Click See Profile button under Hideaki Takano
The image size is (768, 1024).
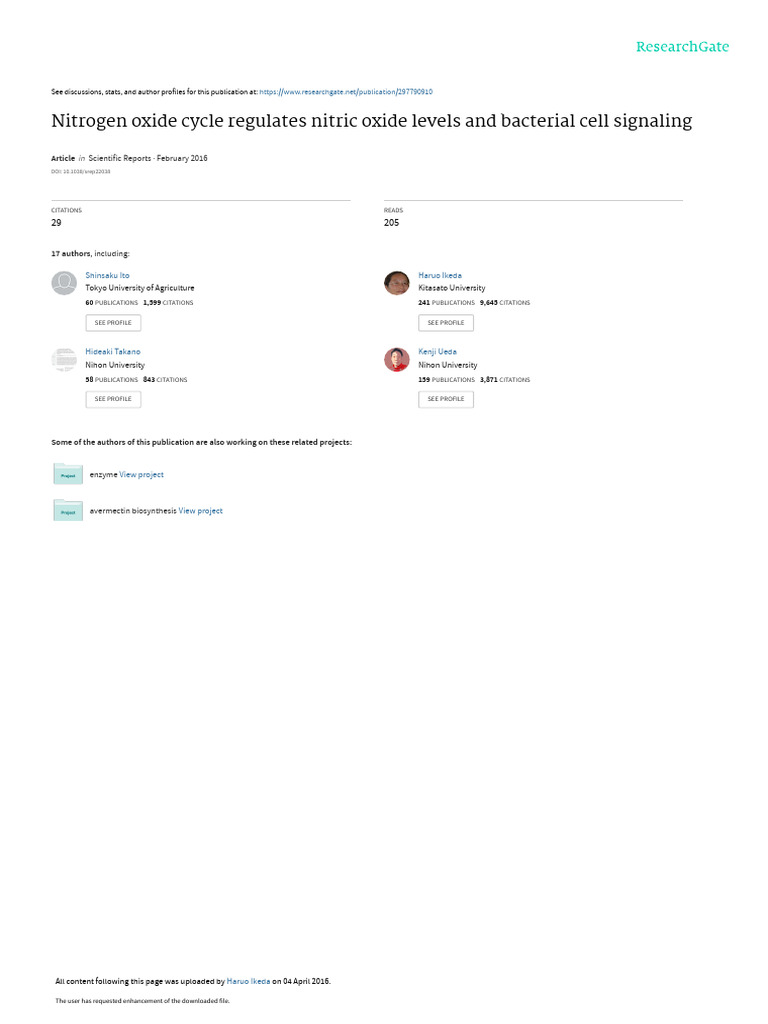(113, 399)
